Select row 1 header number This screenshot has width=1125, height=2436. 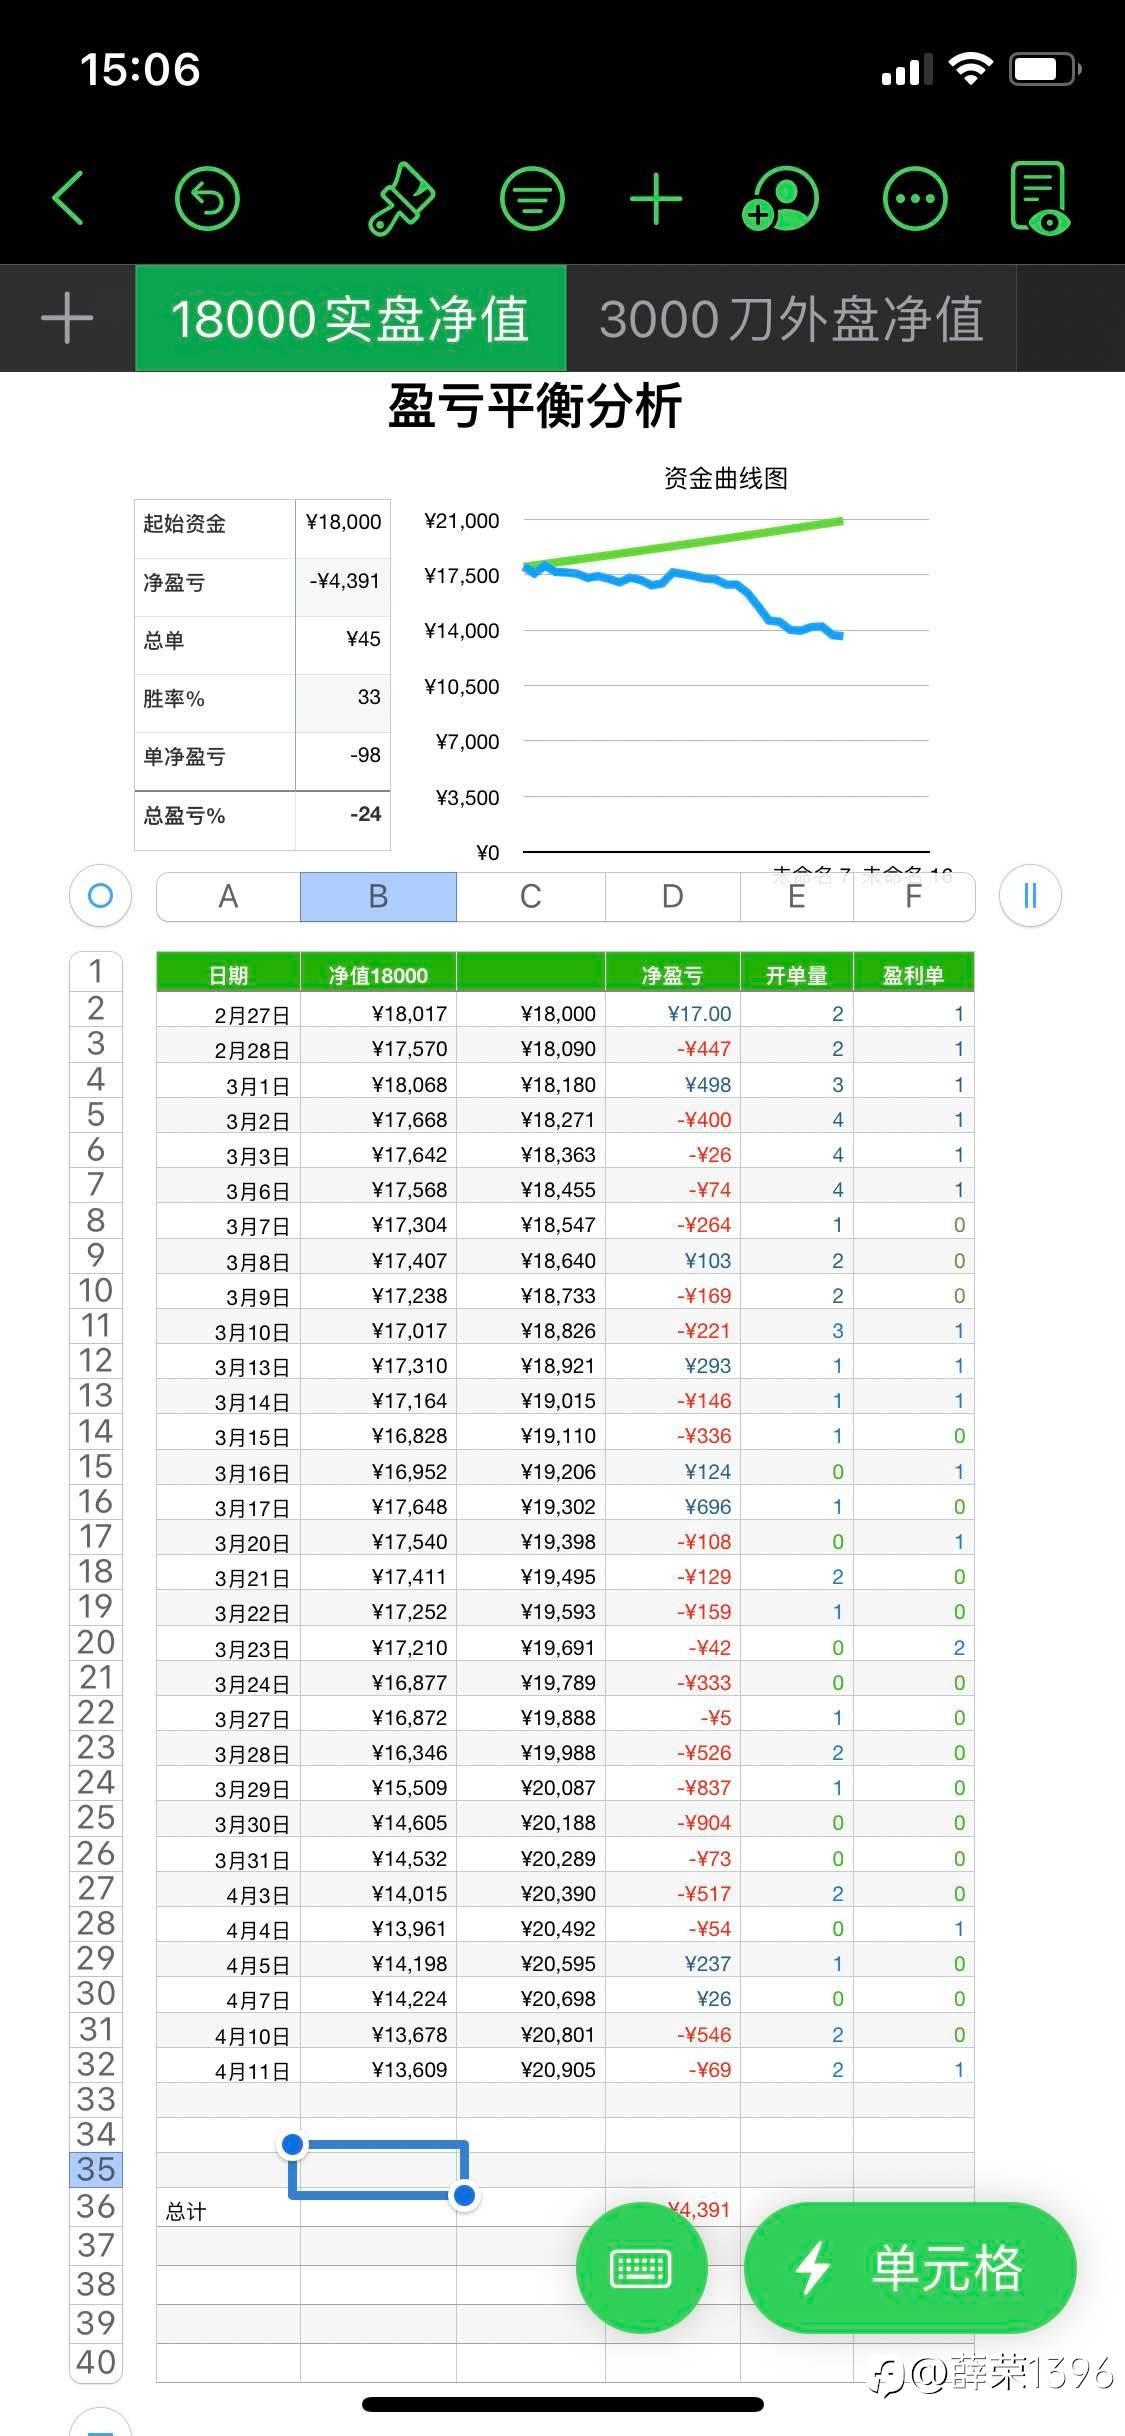click(x=96, y=971)
